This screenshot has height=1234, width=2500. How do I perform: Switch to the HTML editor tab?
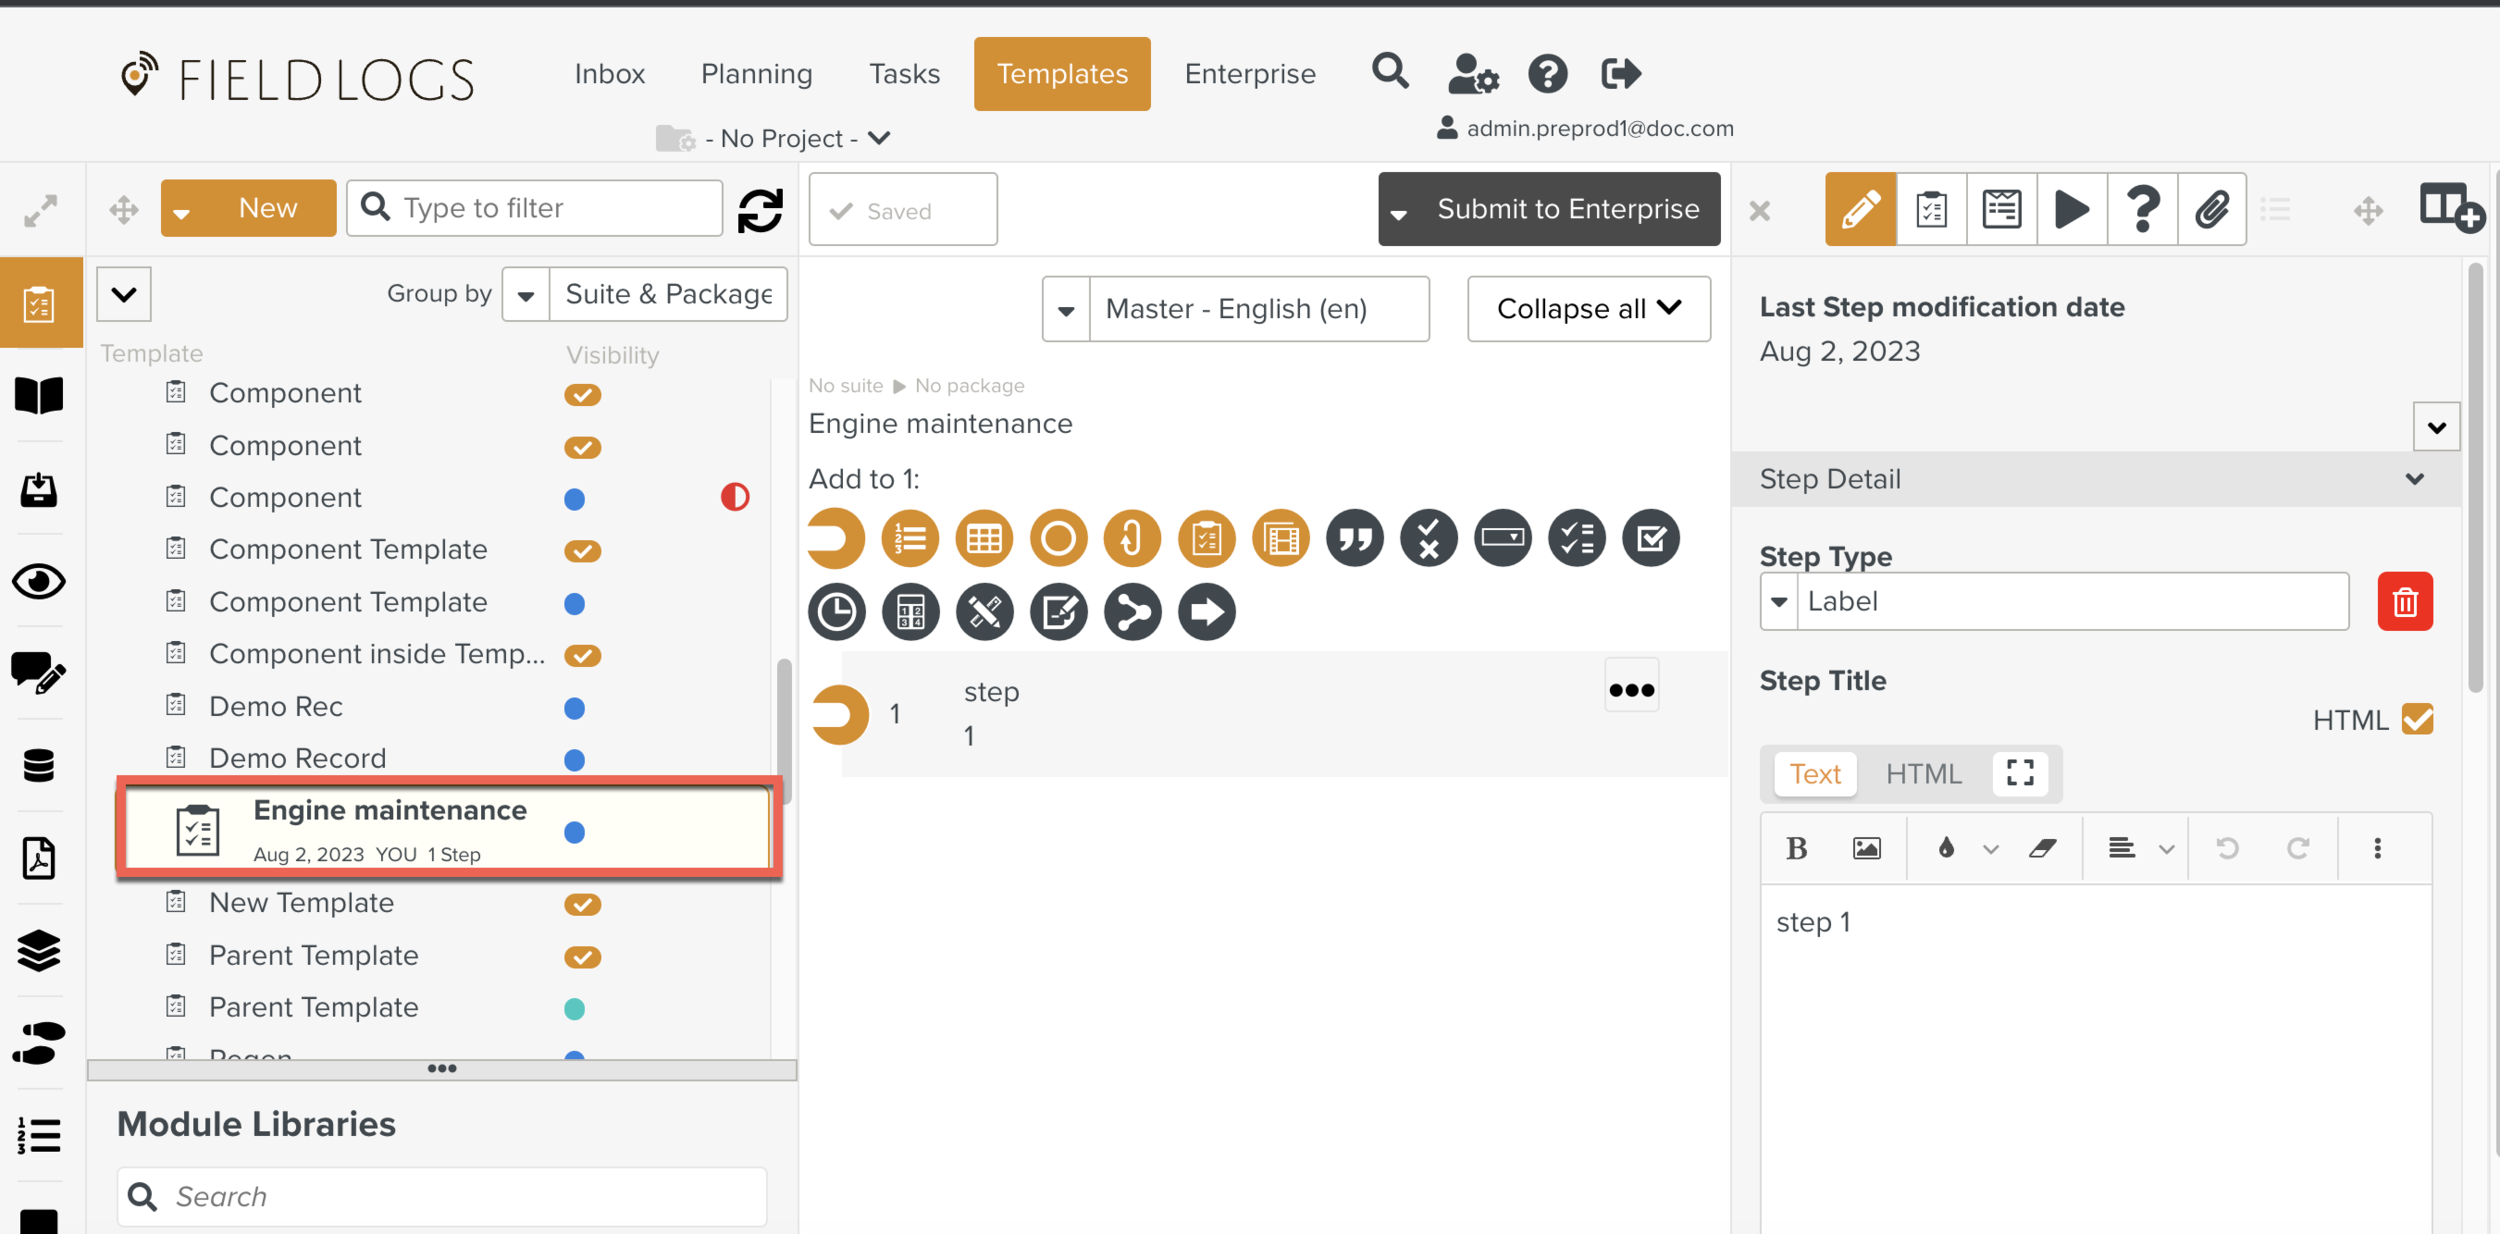1923,774
